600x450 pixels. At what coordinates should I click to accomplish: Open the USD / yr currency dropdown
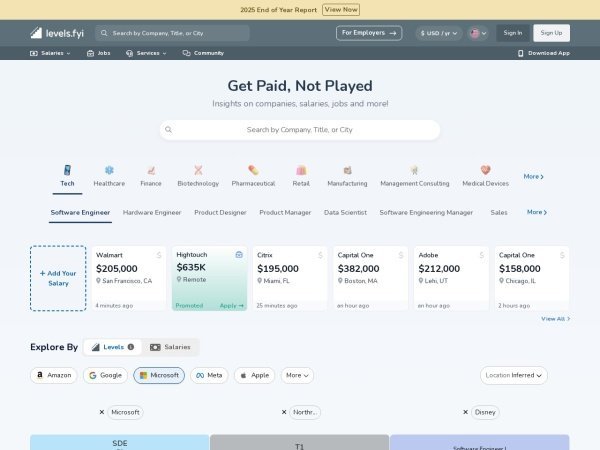point(439,33)
